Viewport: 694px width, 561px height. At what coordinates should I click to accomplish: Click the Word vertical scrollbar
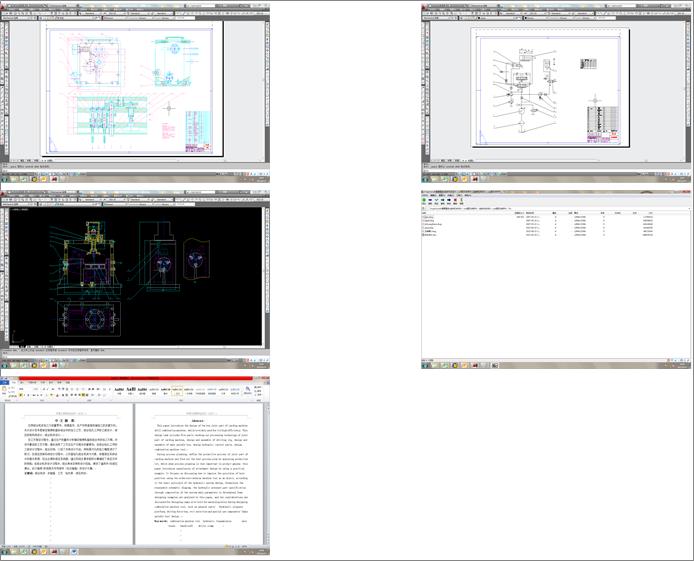[267, 473]
